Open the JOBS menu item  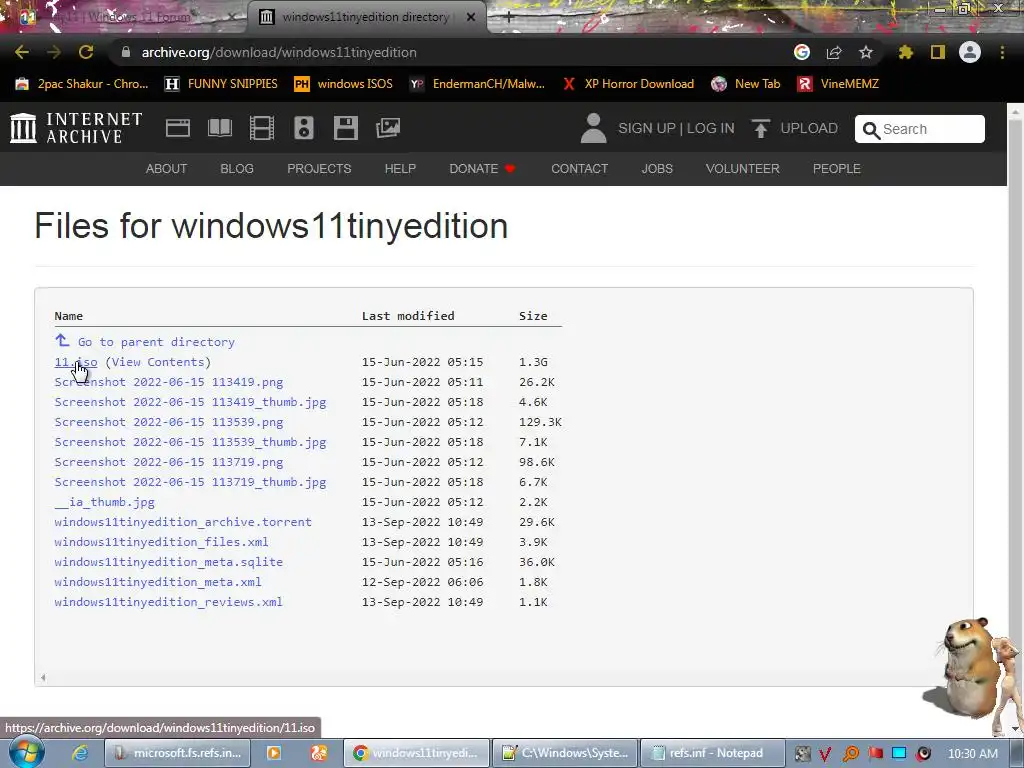[657, 168]
